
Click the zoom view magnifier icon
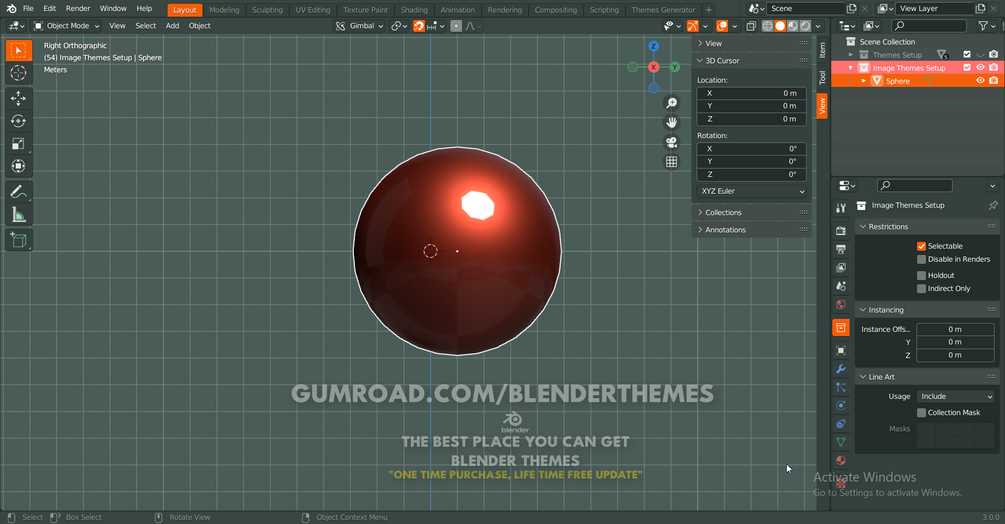[x=671, y=103]
